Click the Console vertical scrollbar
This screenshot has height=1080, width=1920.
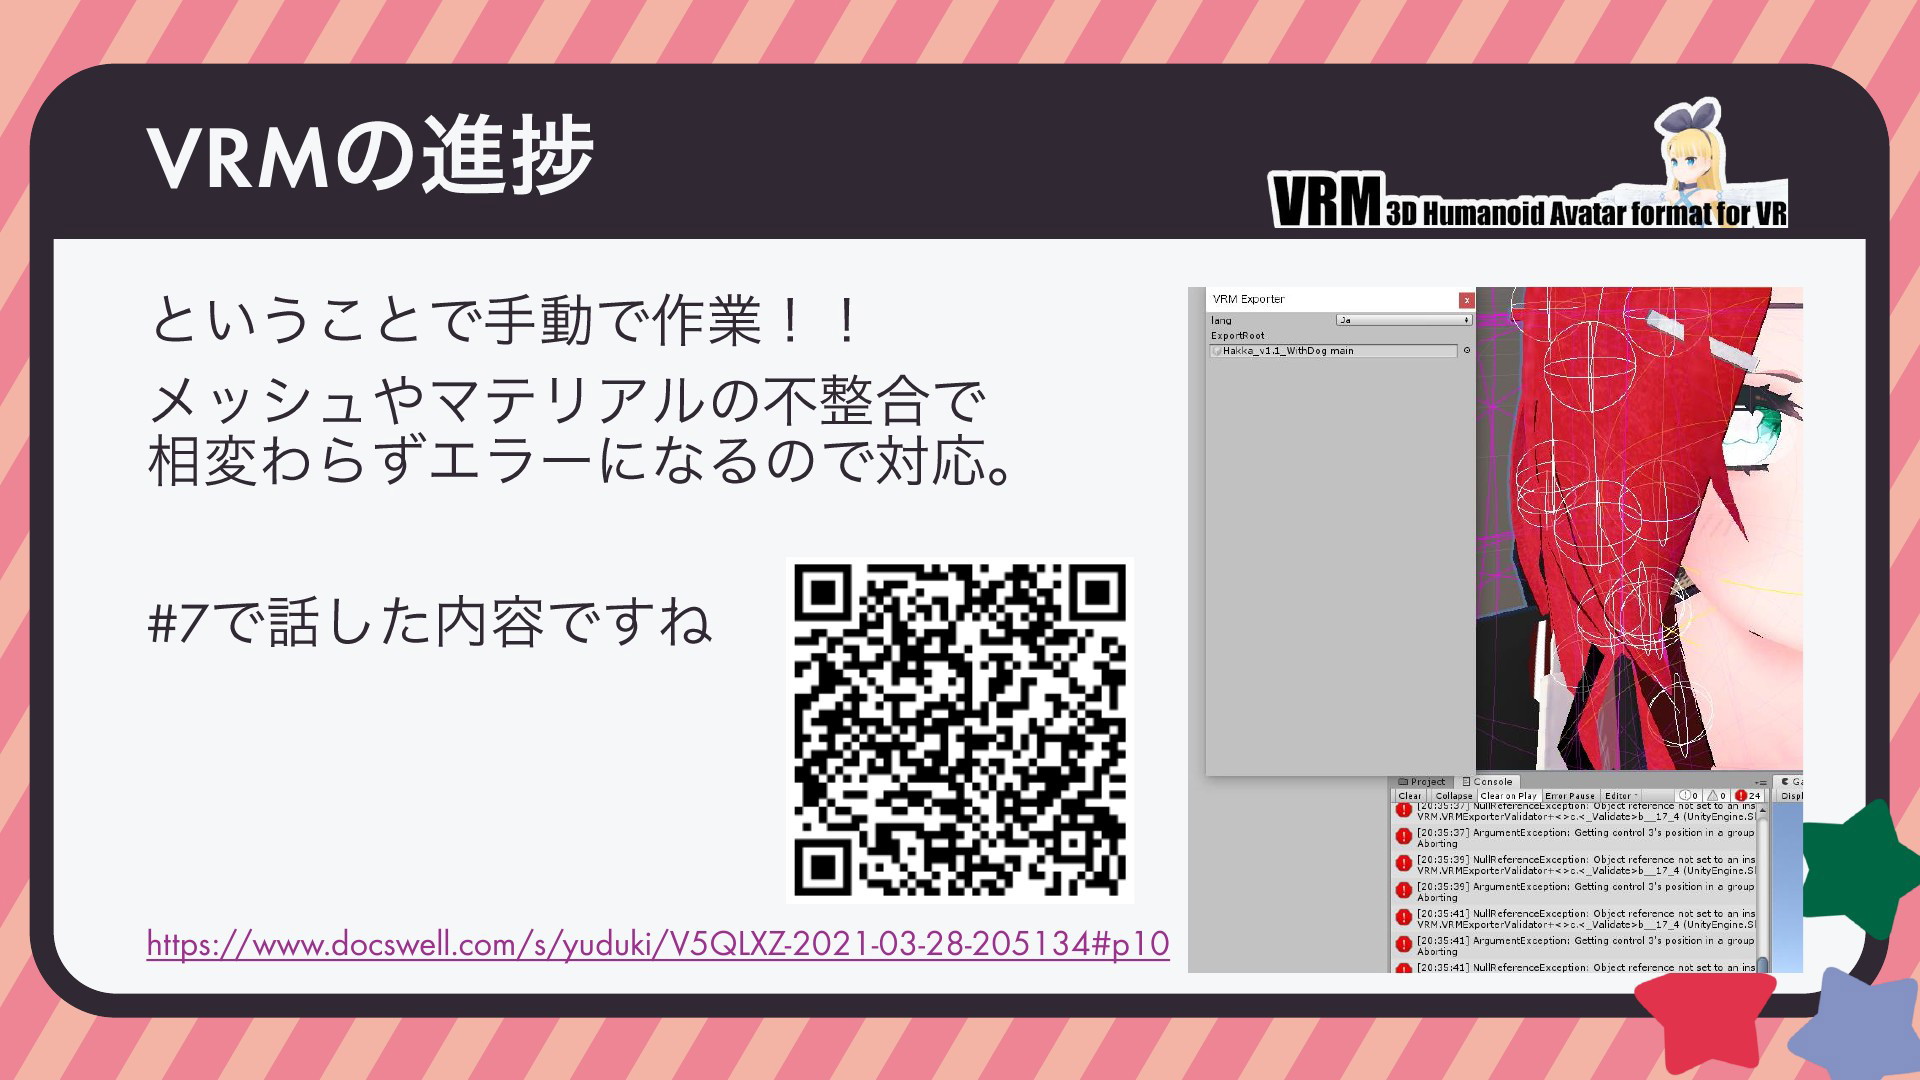coord(1763,888)
